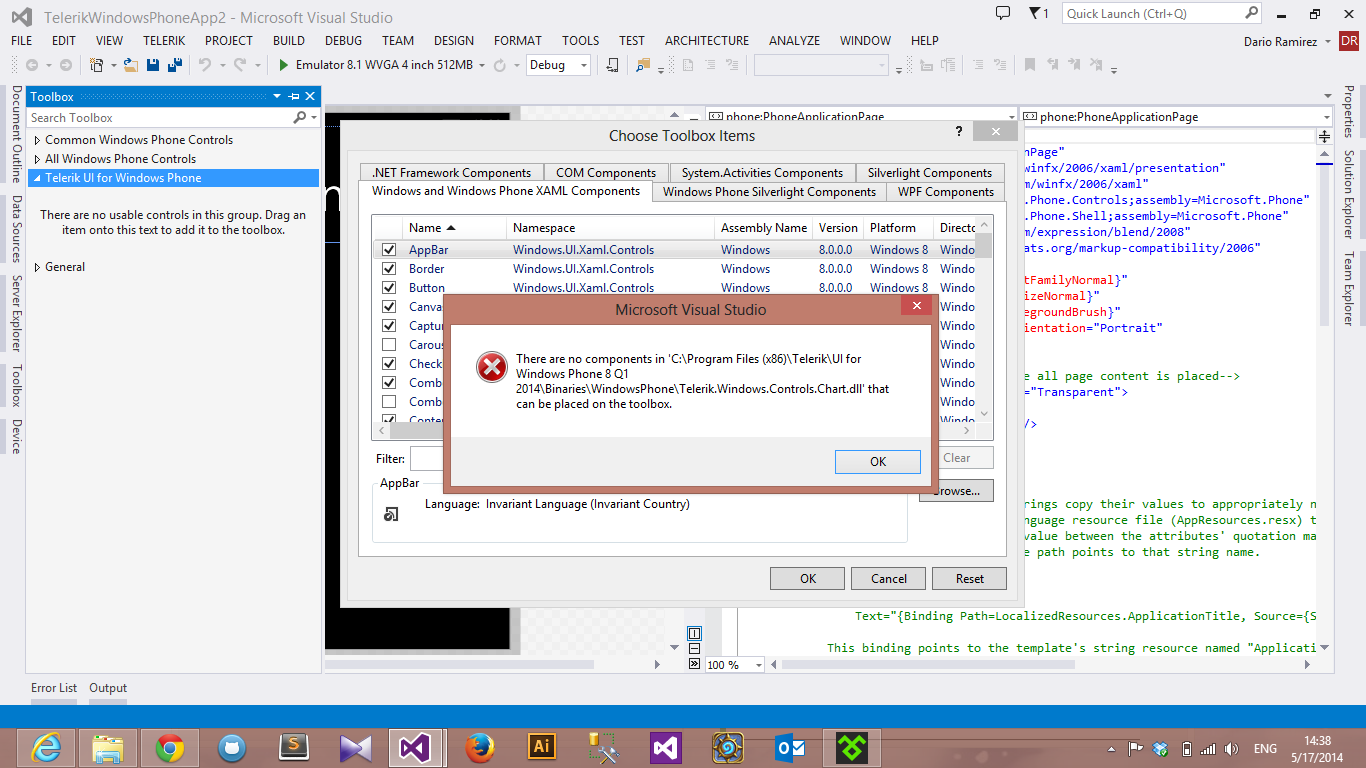The width and height of the screenshot is (1366, 768).
Task: Uncheck the AppBar component checkbox
Action: (389, 249)
